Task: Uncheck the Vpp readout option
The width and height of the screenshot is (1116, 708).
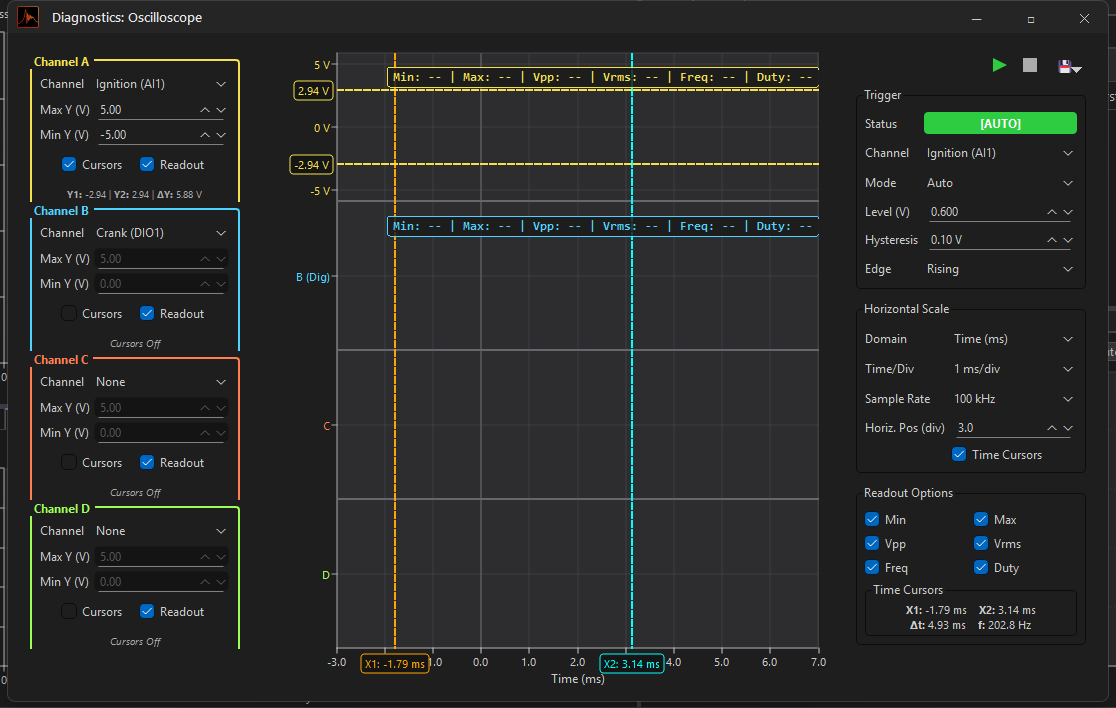Action: tap(872, 544)
